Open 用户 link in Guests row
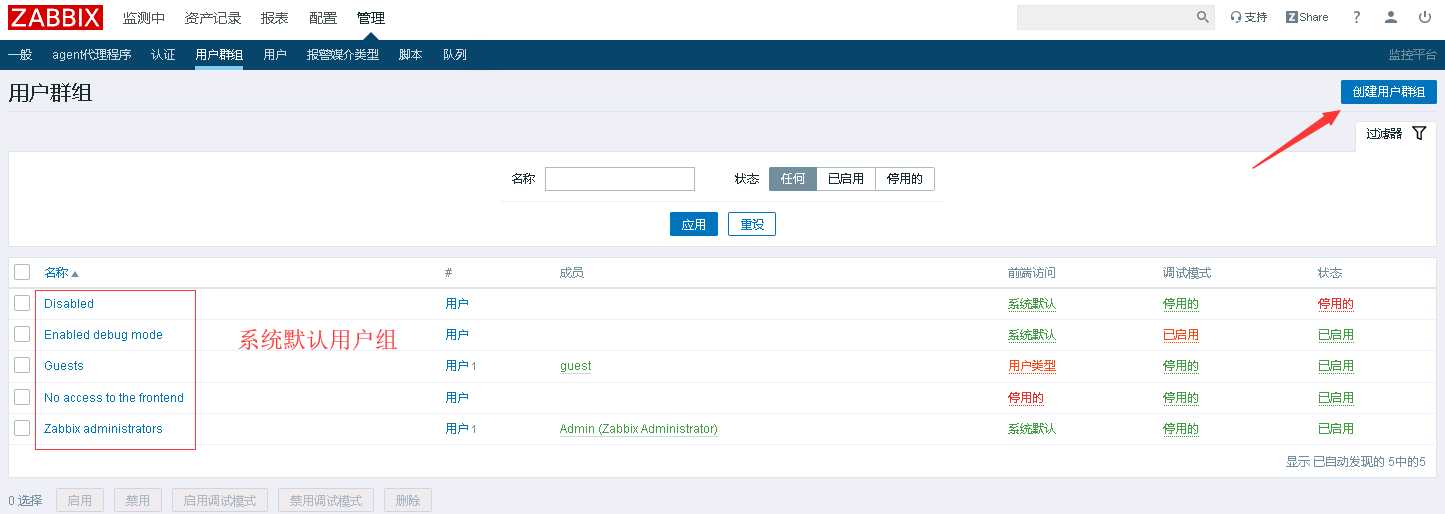The height and width of the screenshot is (514, 1445). click(457, 366)
